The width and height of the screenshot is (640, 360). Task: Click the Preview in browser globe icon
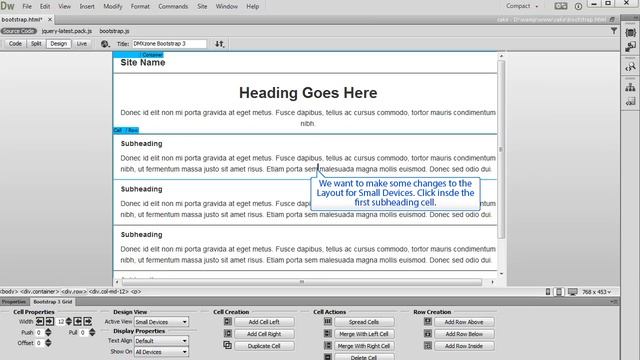tap(105, 44)
